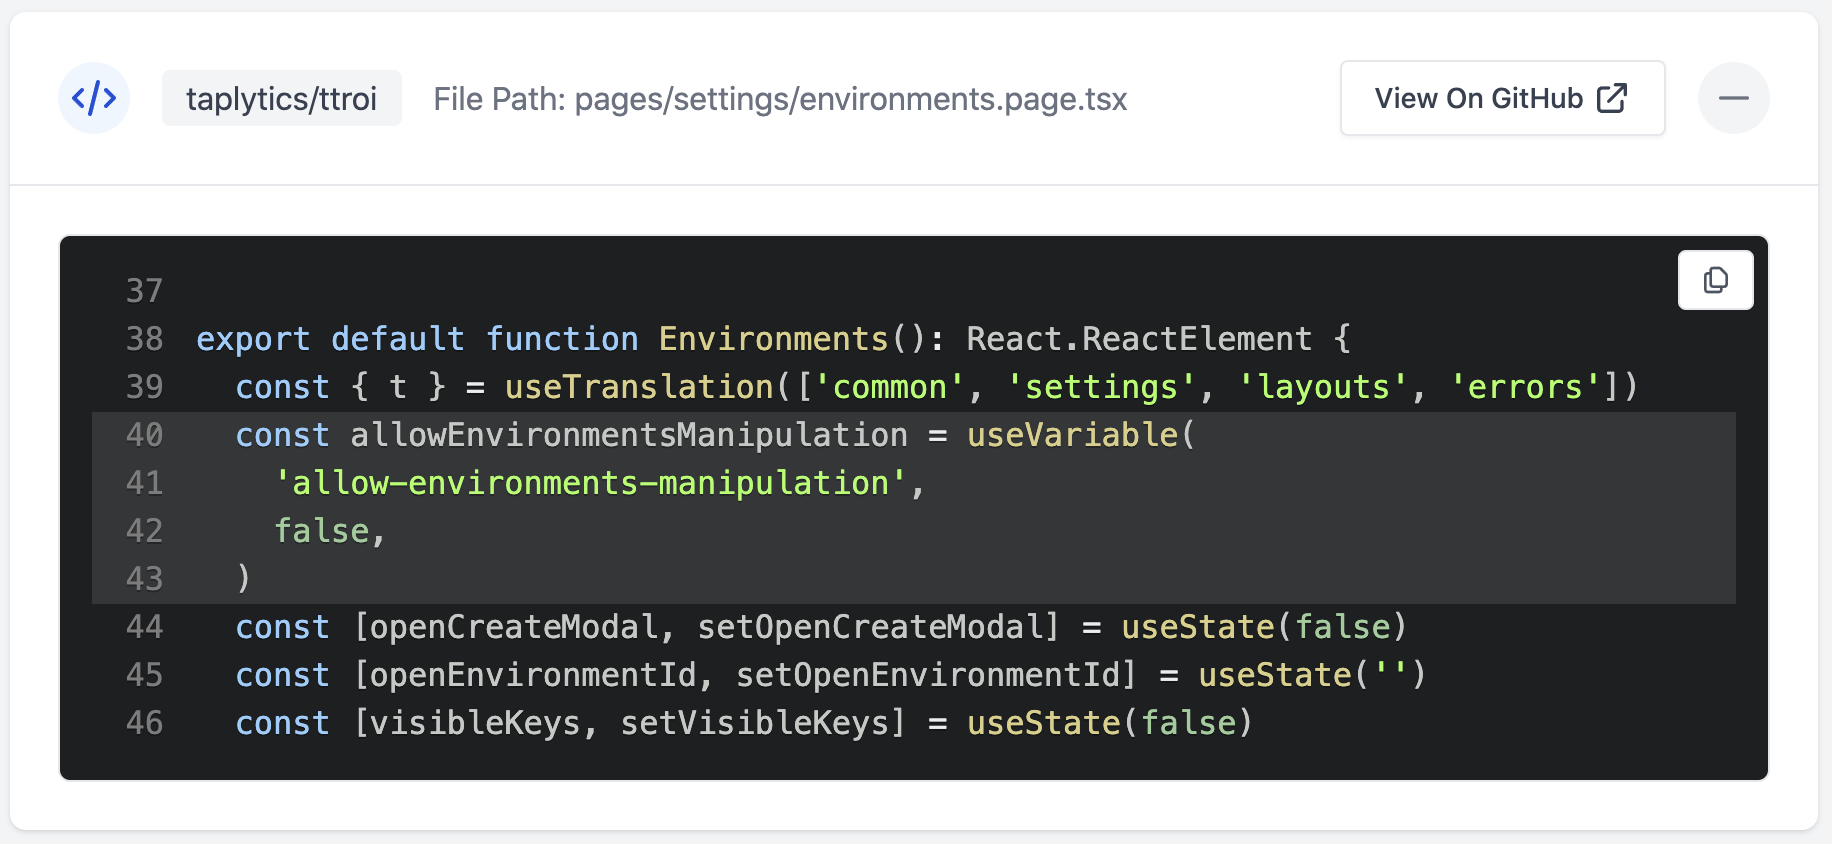1832x844 pixels.
Task: Click setOpenCreateModal in line 44
Action: (870, 627)
